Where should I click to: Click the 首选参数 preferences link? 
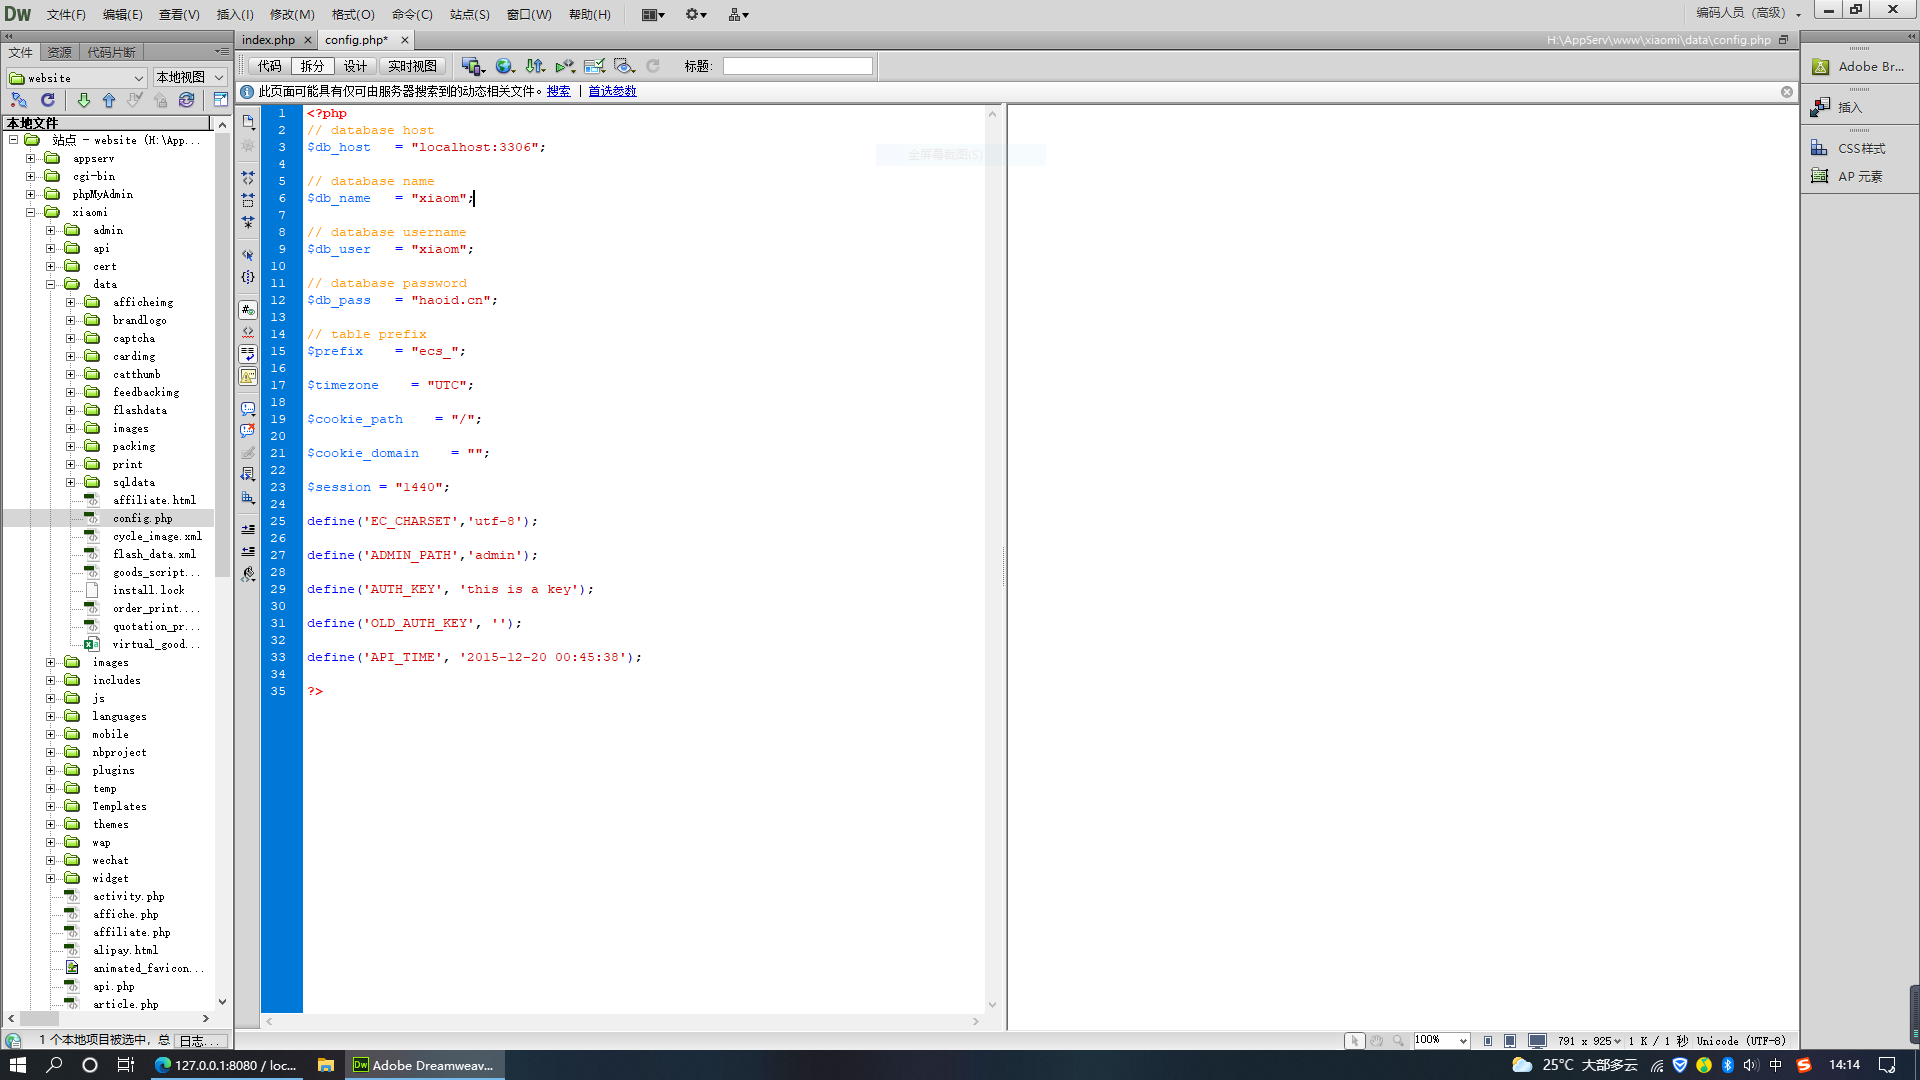(x=612, y=91)
